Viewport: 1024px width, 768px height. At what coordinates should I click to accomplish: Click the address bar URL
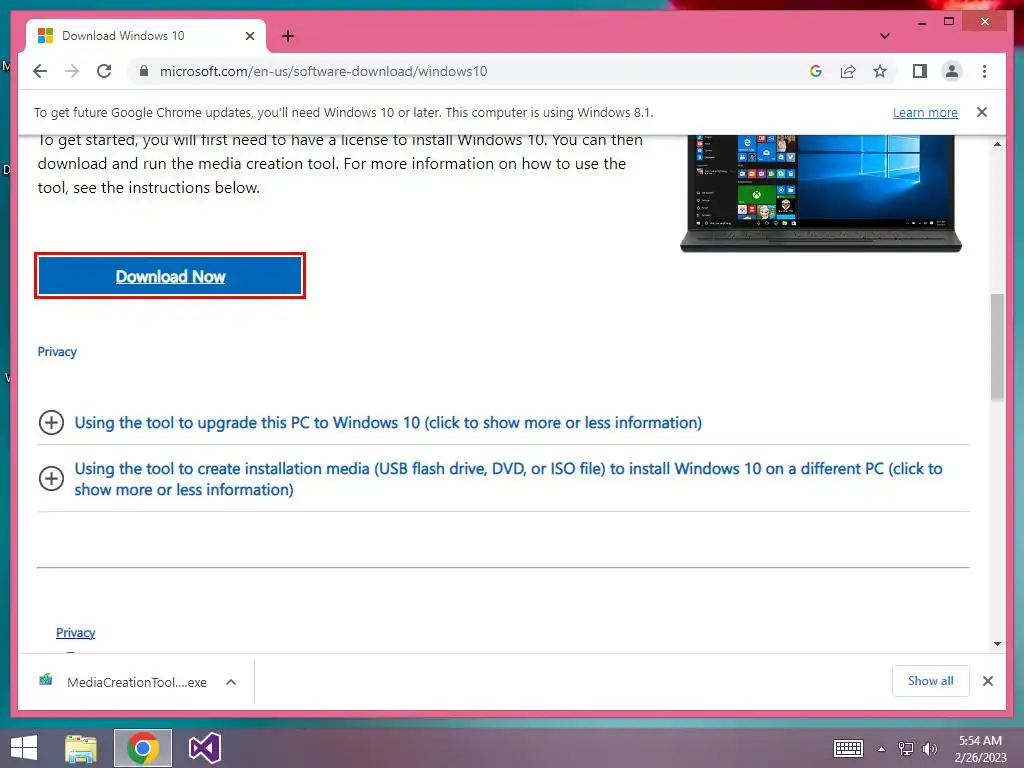[x=323, y=71]
